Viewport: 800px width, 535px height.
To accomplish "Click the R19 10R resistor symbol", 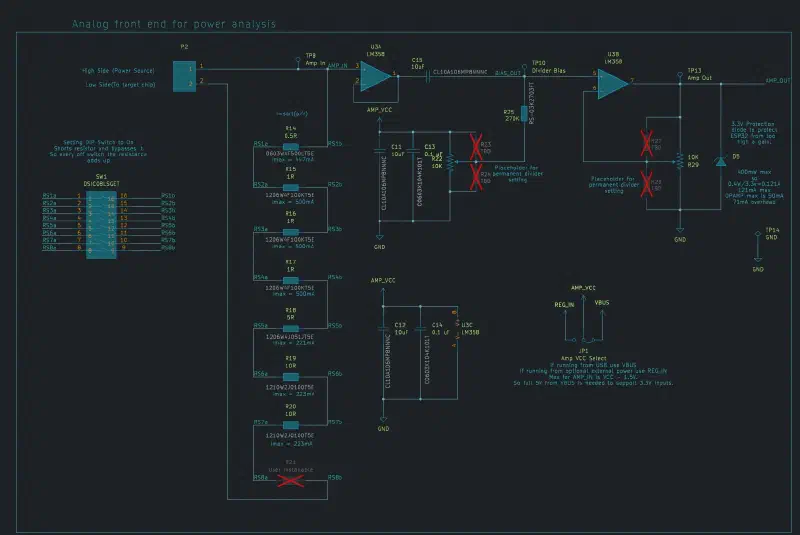I will pyautogui.click(x=290, y=377).
